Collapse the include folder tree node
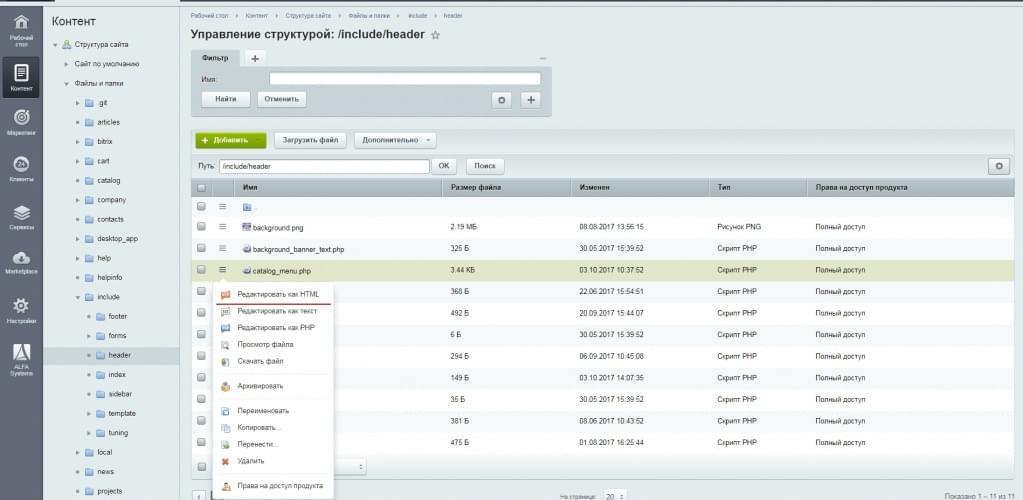The image size is (1023, 500). (77, 297)
